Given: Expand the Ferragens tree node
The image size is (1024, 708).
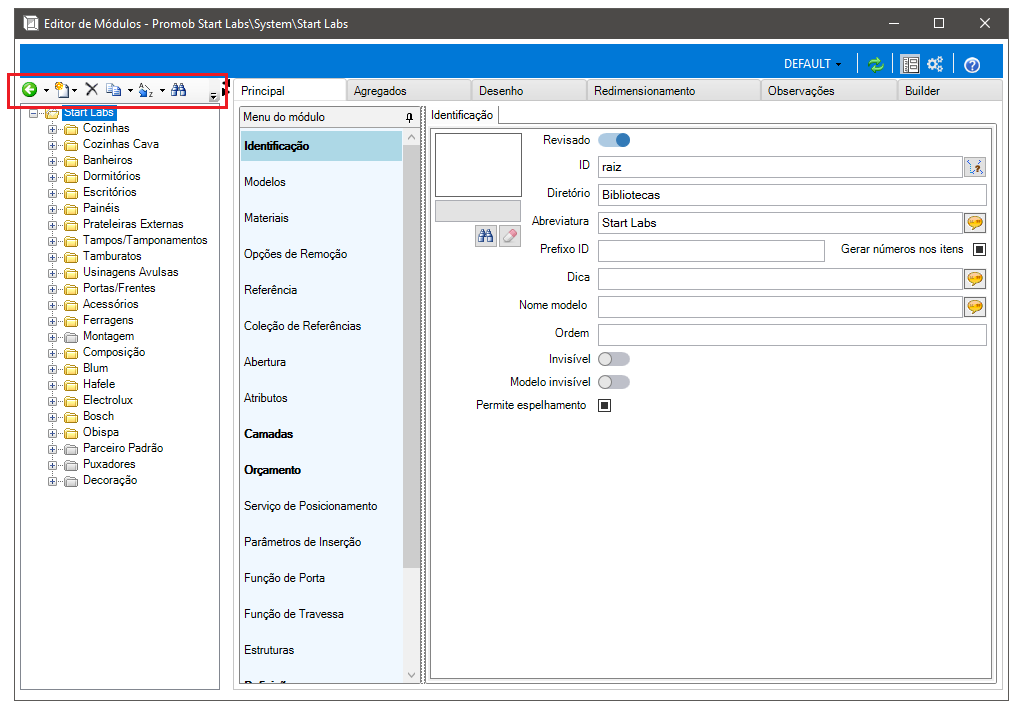Looking at the screenshot, I should [x=53, y=321].
